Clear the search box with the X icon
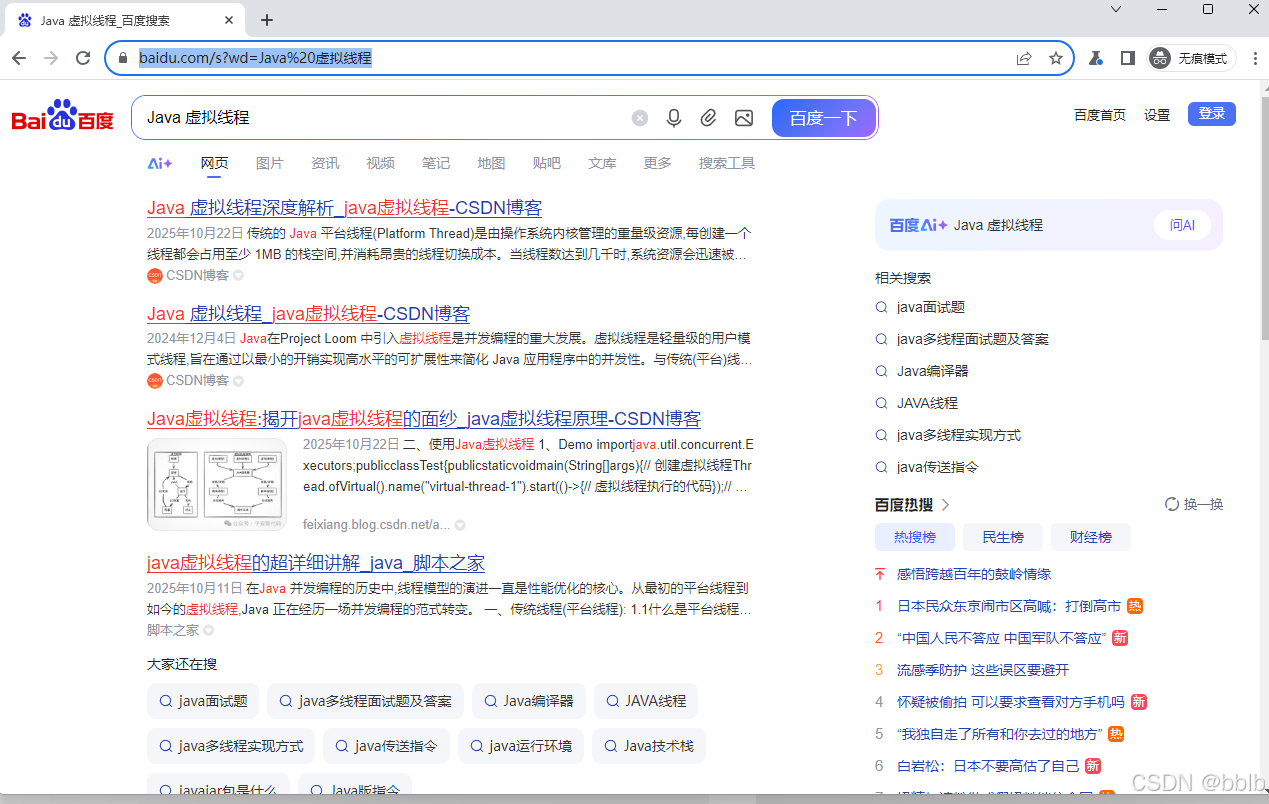 [639, 118]
